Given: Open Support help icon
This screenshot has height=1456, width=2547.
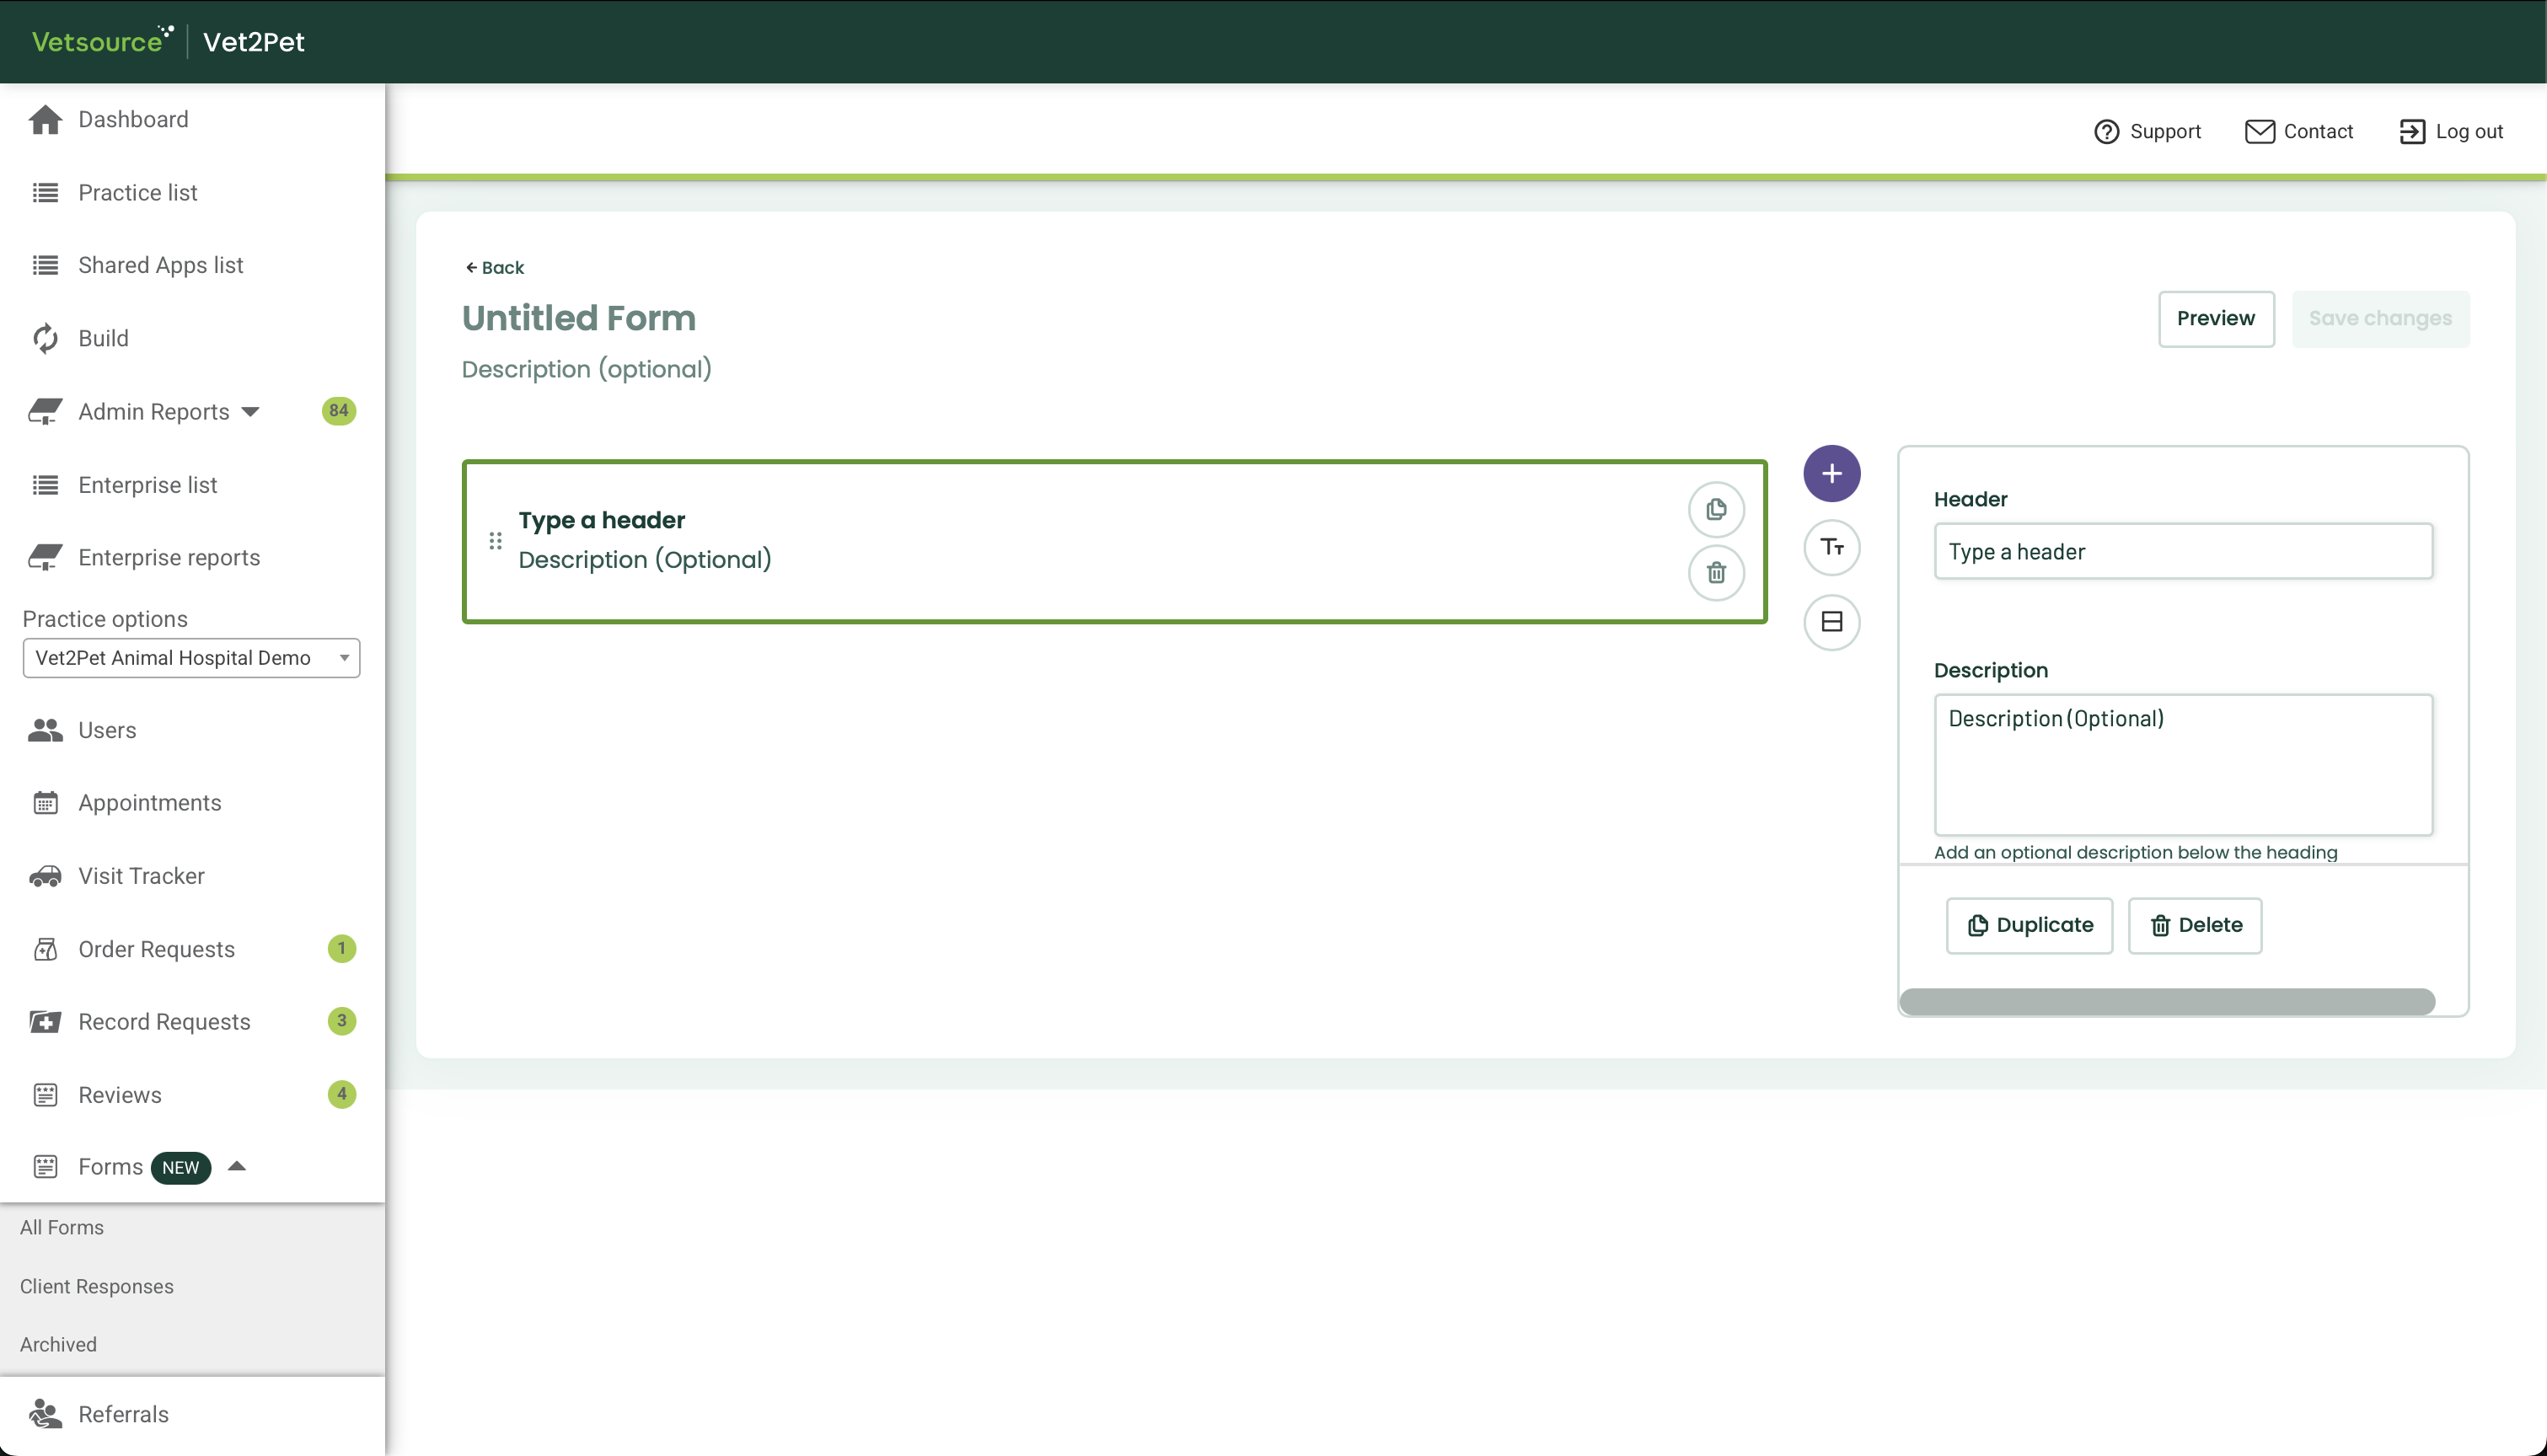Looking at the screenshot, I should tap(2106, 132).
